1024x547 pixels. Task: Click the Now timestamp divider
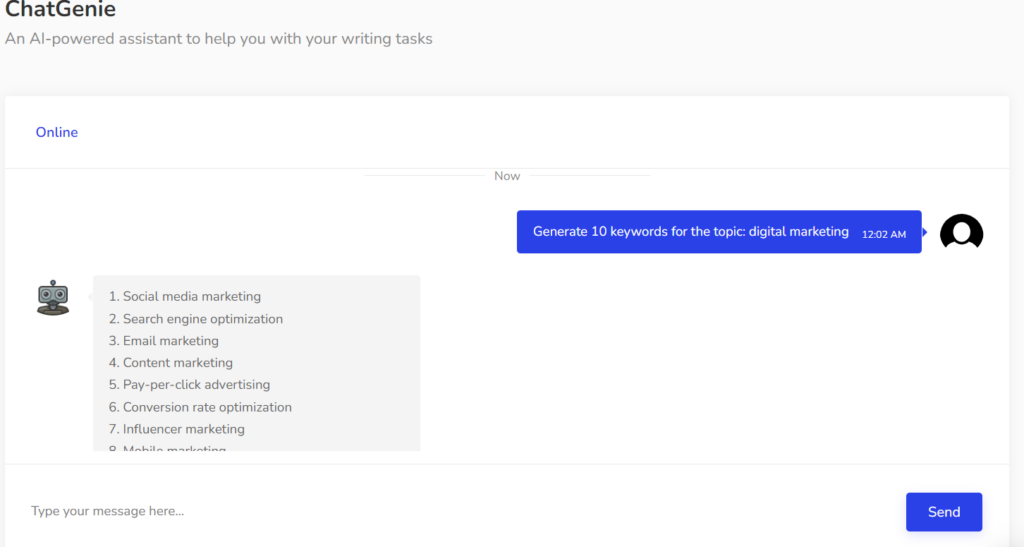tap(507, 176)
